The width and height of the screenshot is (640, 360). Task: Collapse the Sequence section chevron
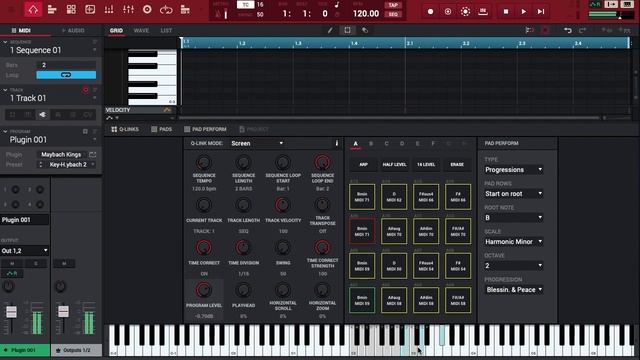[x=5, y=42]
